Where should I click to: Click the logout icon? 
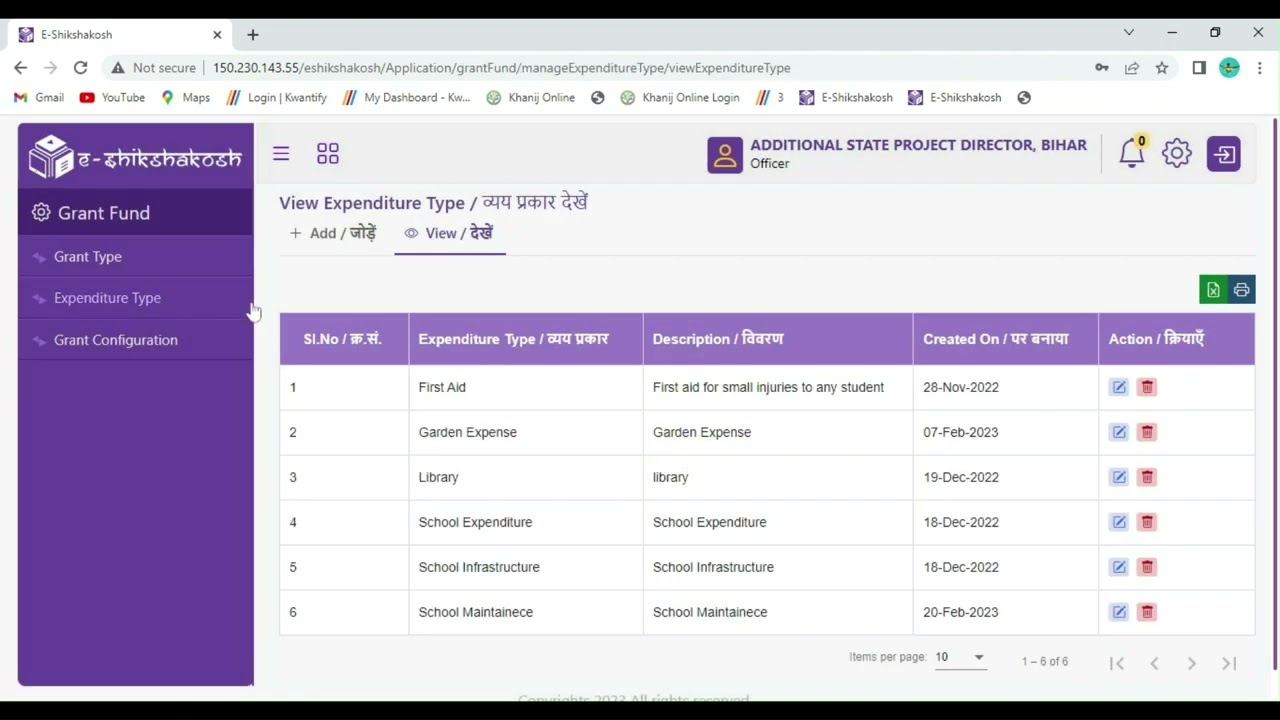pos(1224,154)
